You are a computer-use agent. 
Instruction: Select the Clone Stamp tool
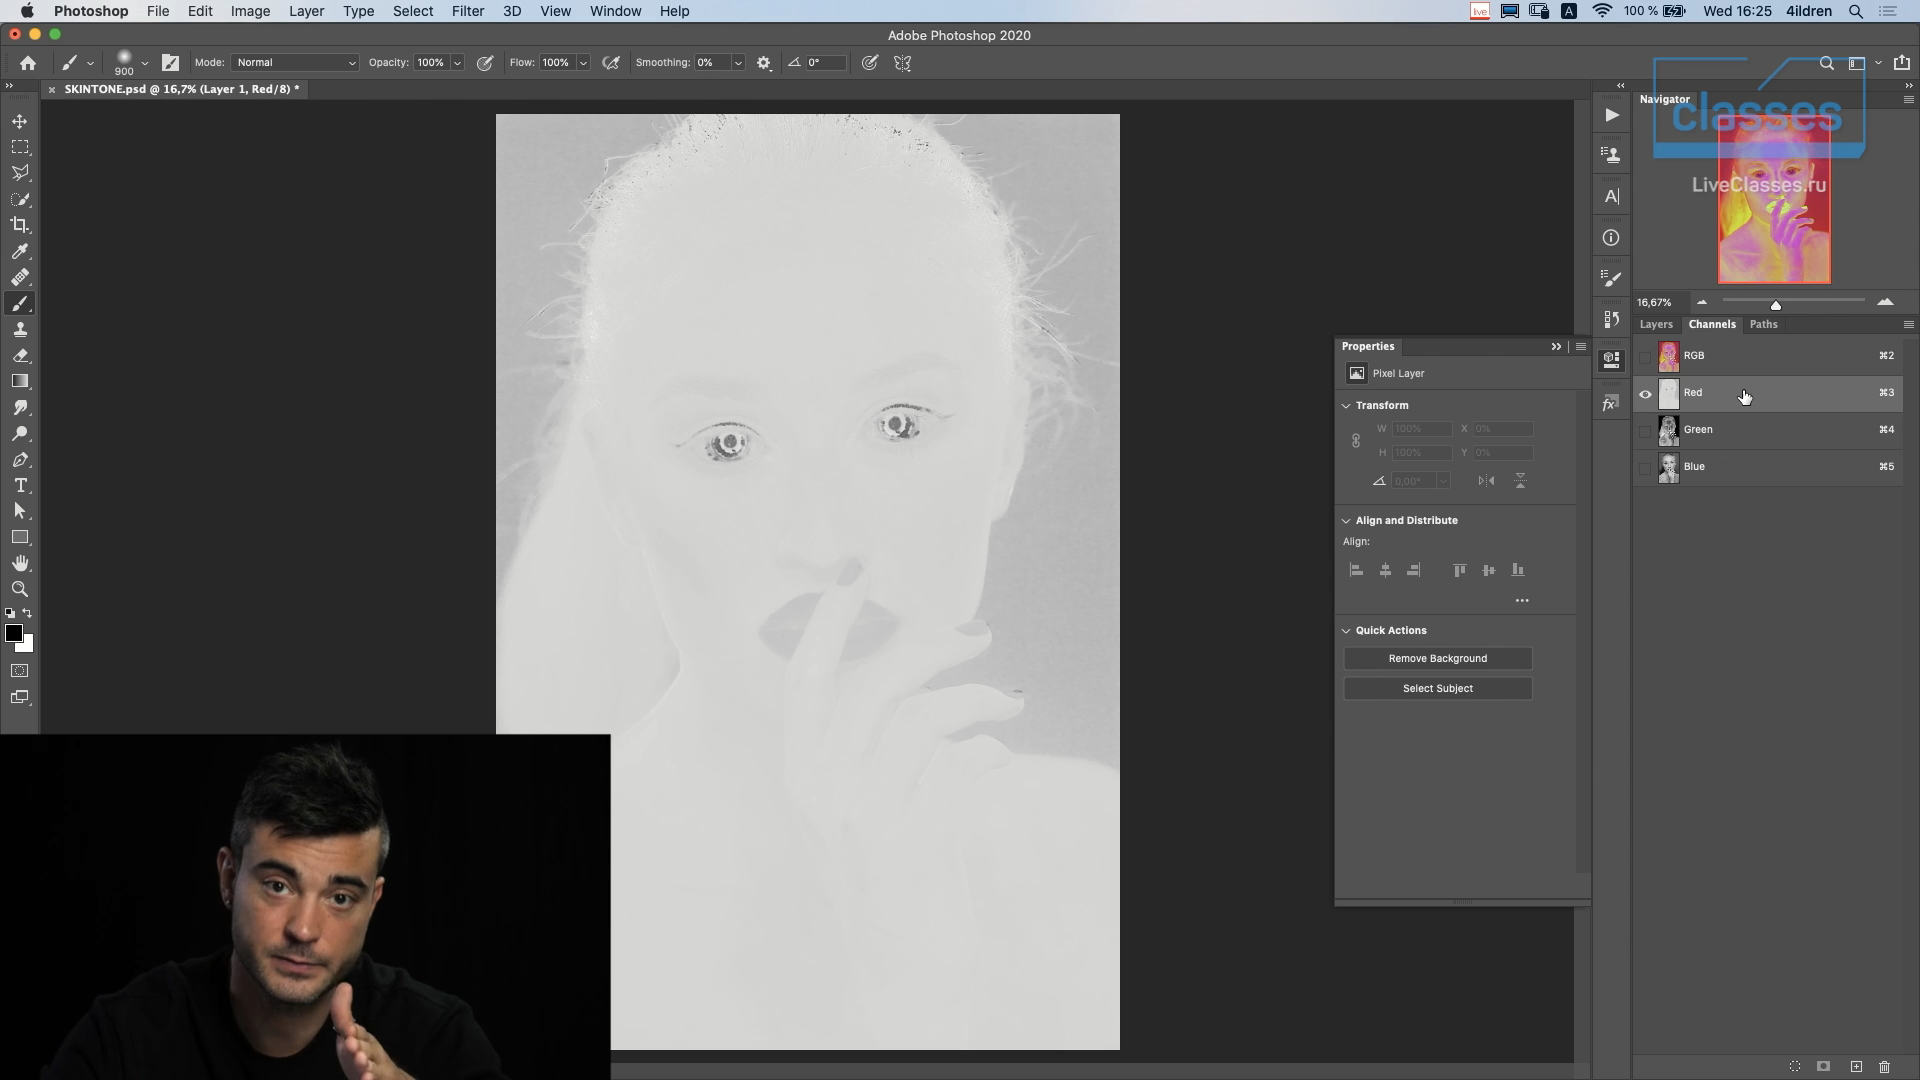(x=20, y=330)
